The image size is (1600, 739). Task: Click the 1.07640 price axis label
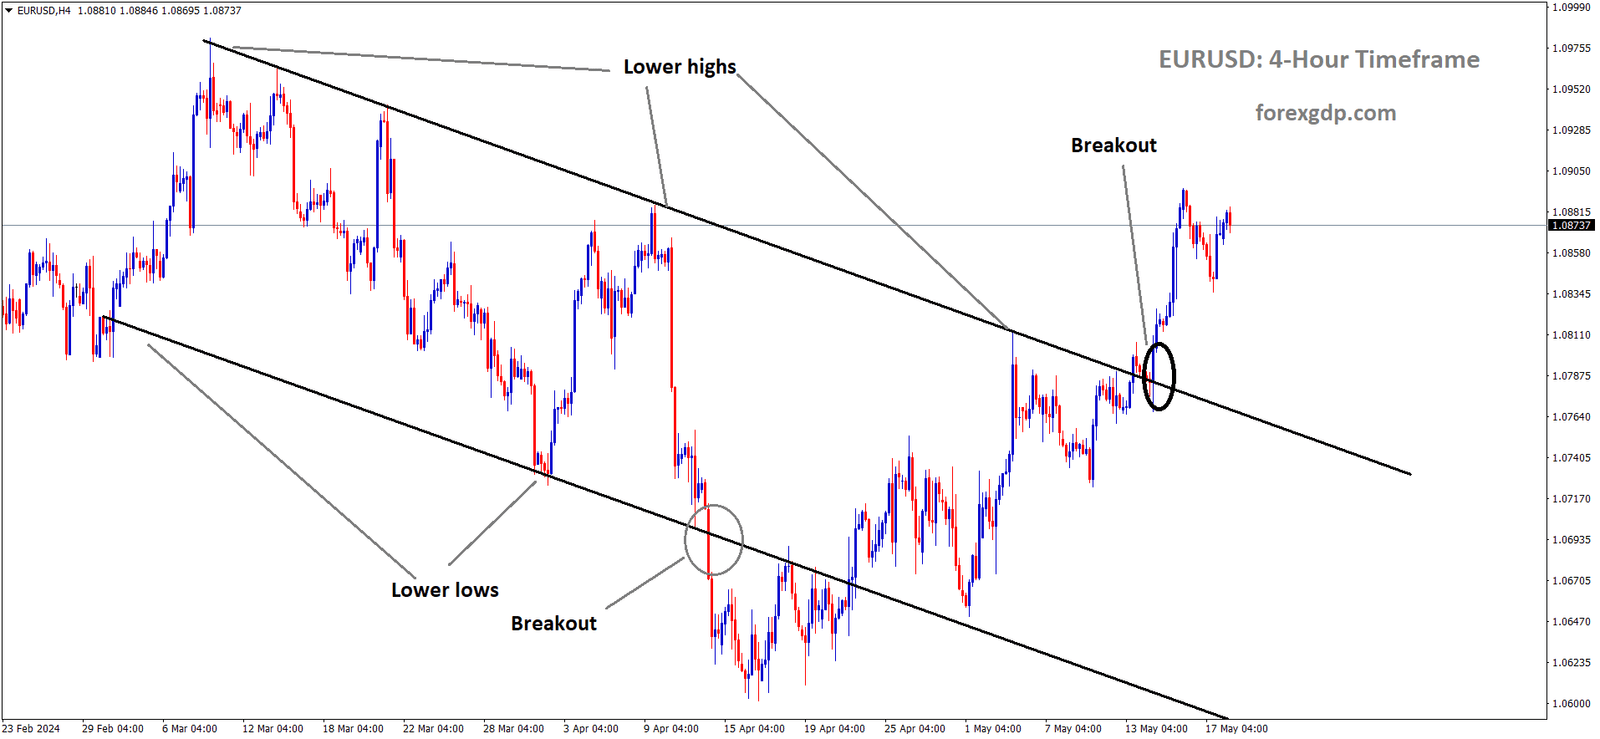pos(1571,417)
